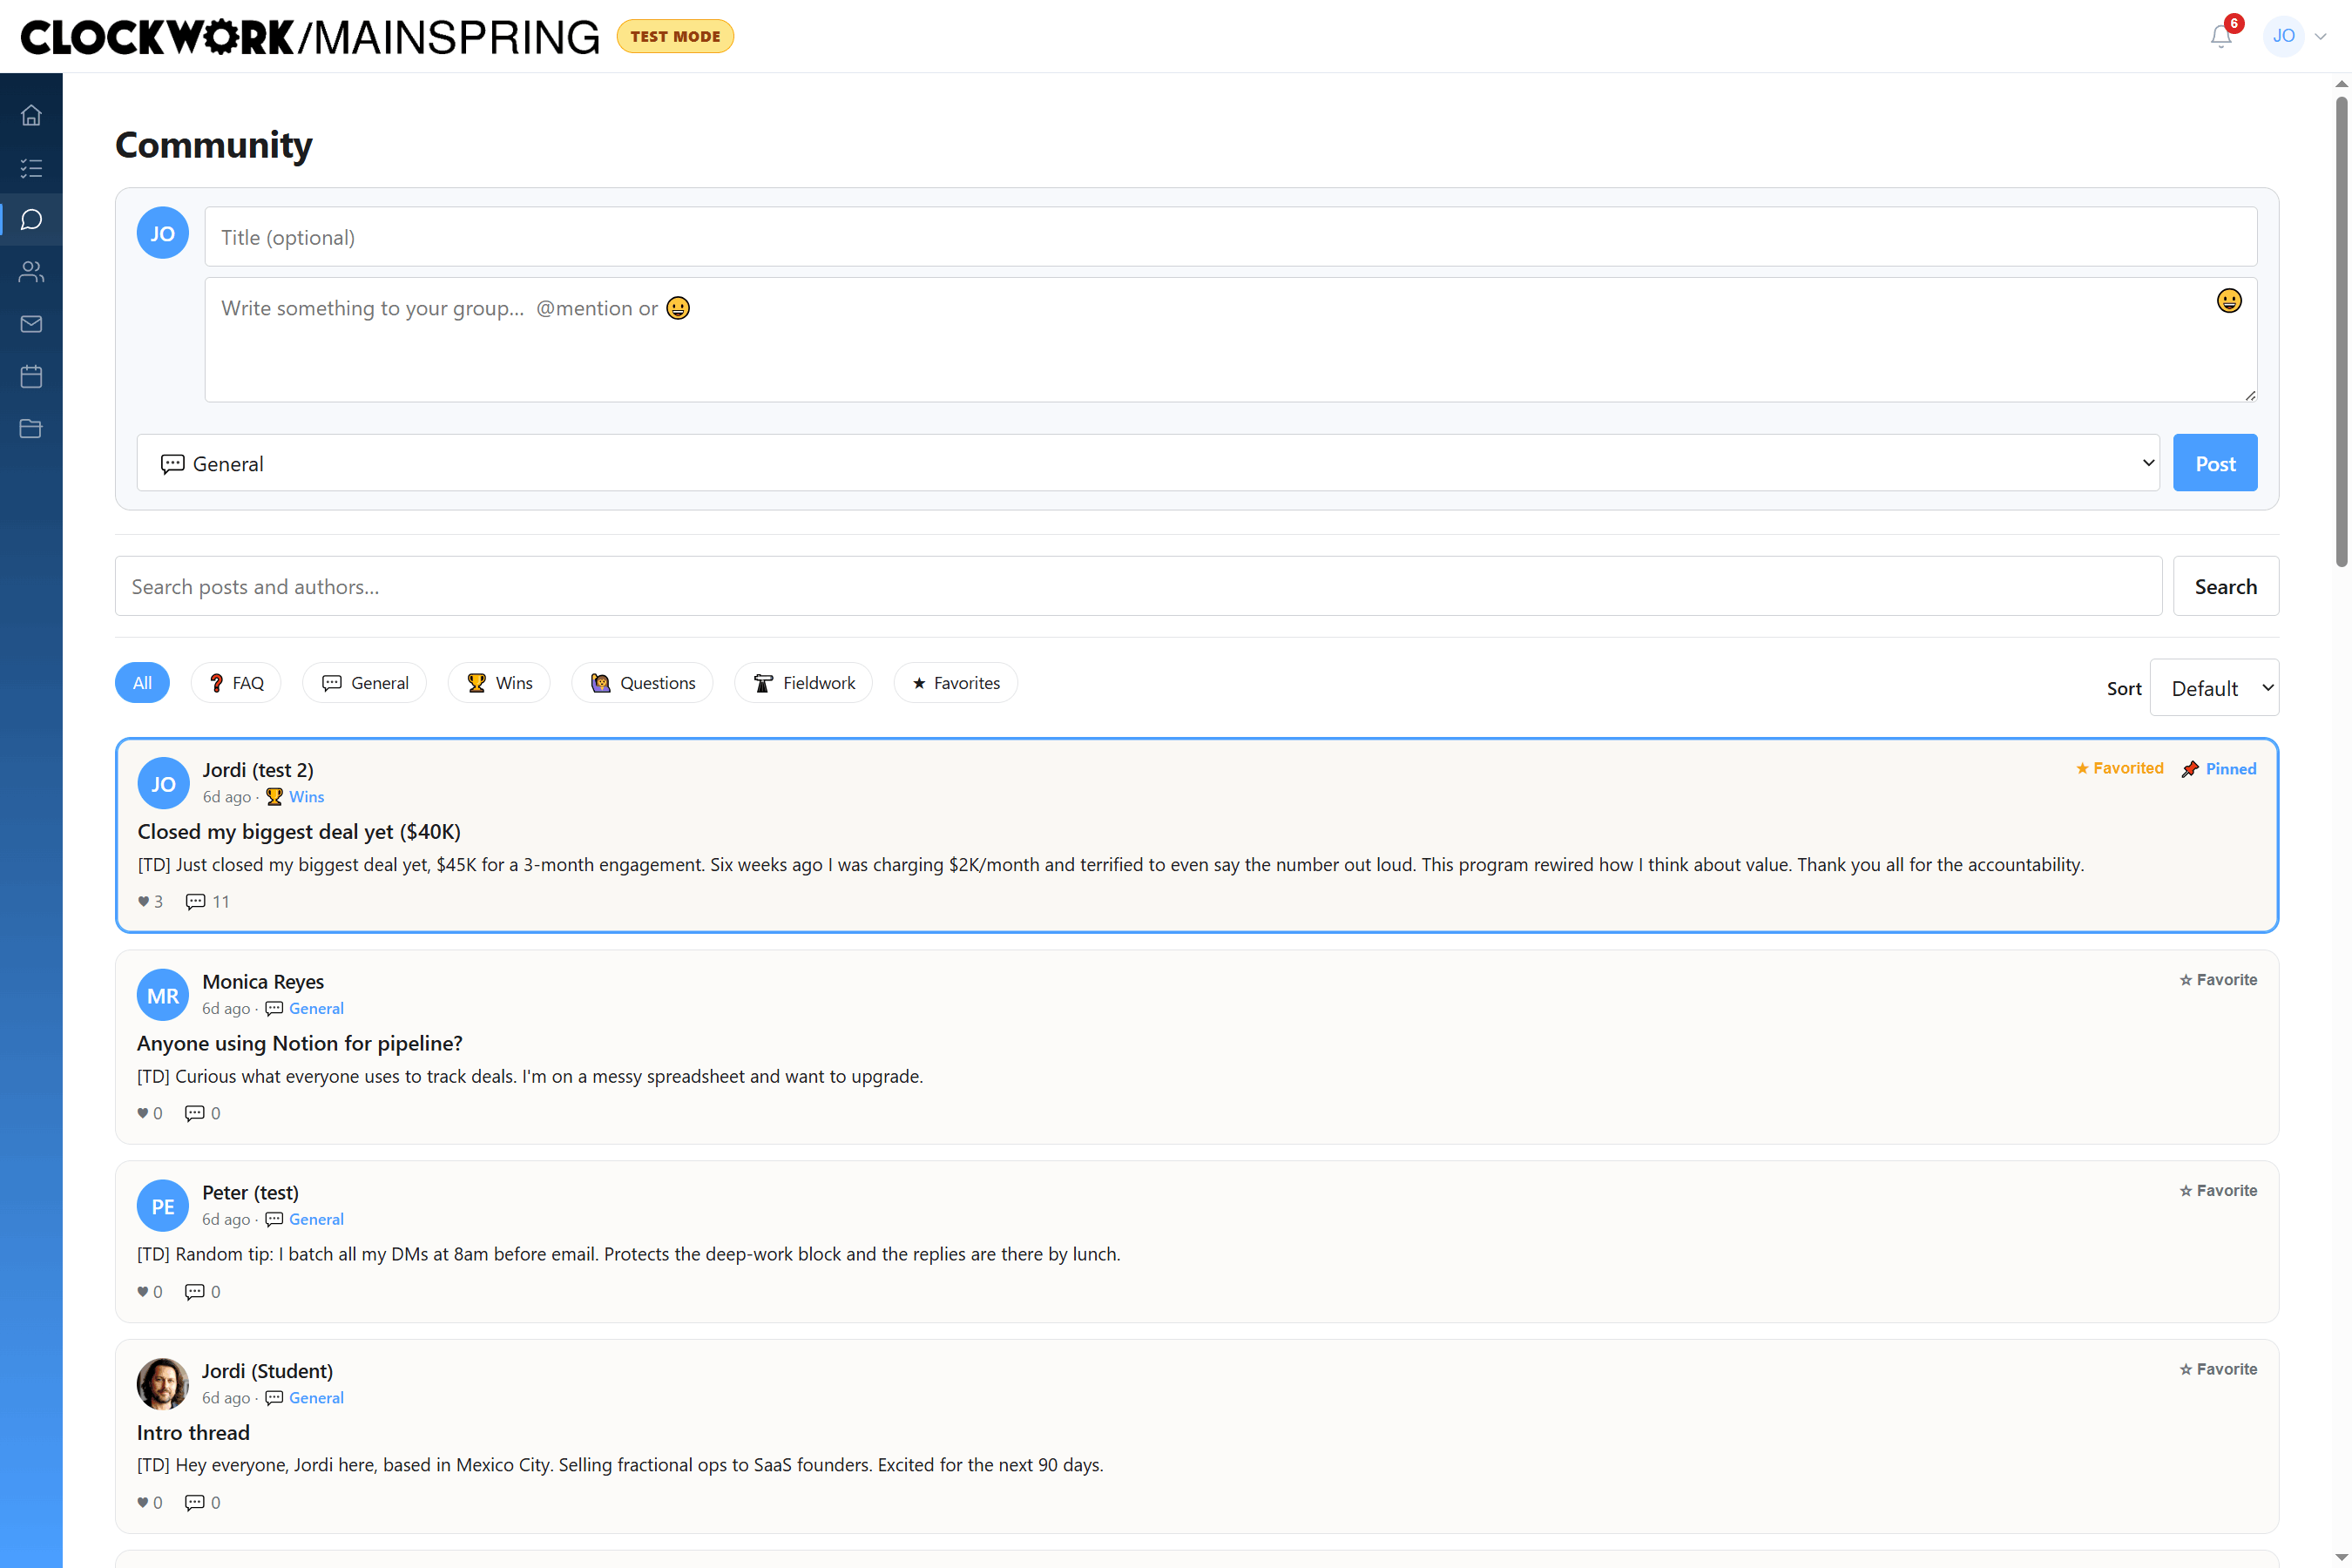Click the Clockwork/Mainspring logo
Viewport: 2352px width, 1568px height.
tap(310, 37)
